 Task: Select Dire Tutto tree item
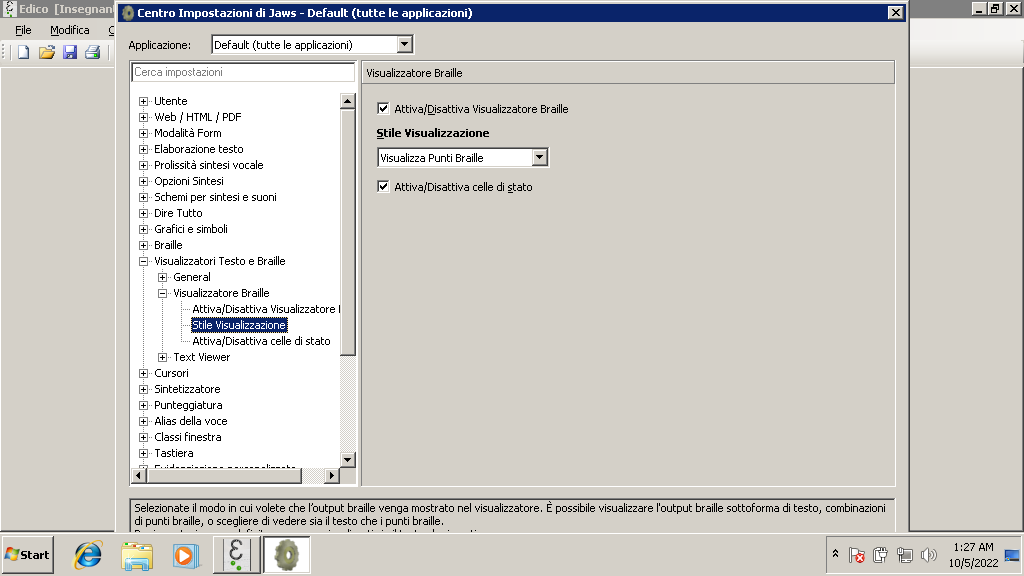point(178,213)
